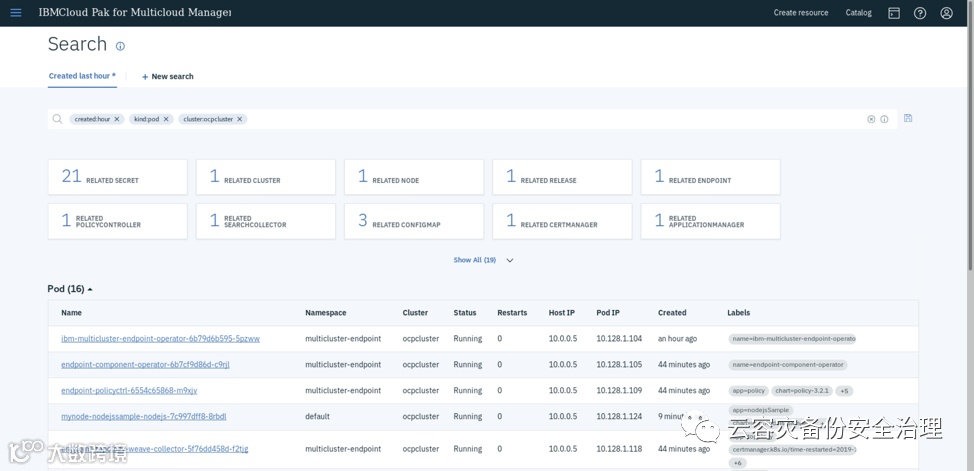Expand the +6 labels on weave-collector row

pyautogui.click(x=737, y=463)
